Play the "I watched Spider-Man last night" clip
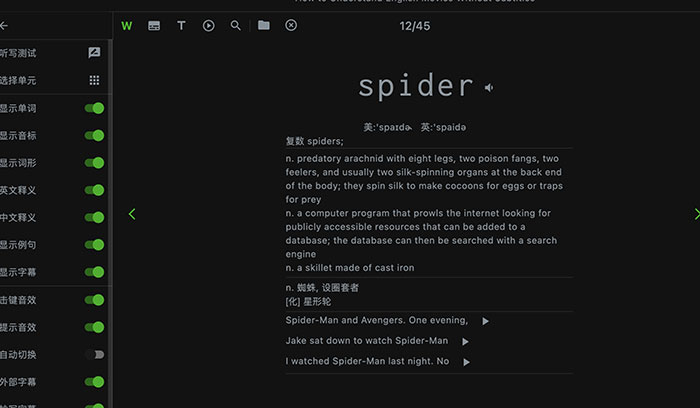The height and width of the screenshot is (408, 700). coord(466,362)
